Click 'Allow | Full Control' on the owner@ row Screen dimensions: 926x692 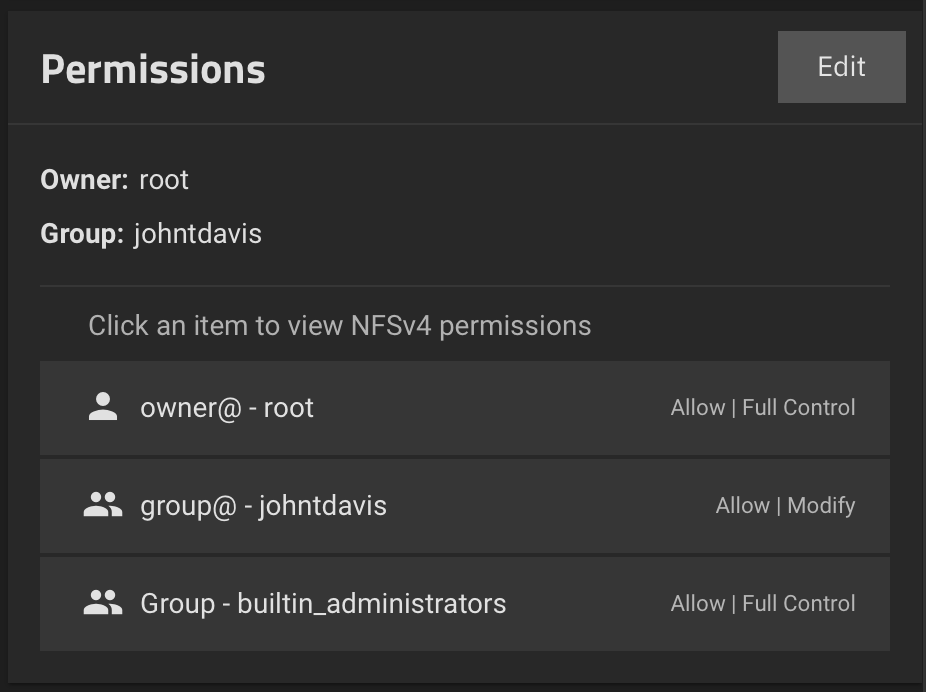(x=763, y=407)
